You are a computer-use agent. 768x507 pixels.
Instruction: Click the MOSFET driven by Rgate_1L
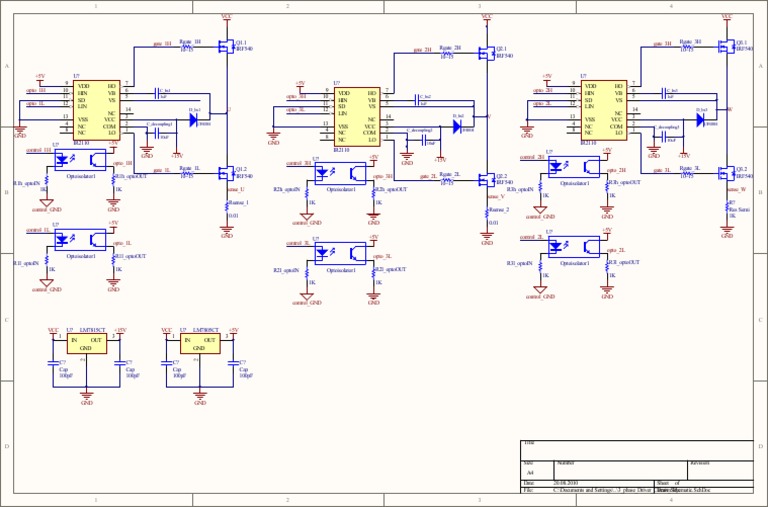coord(227,173)
